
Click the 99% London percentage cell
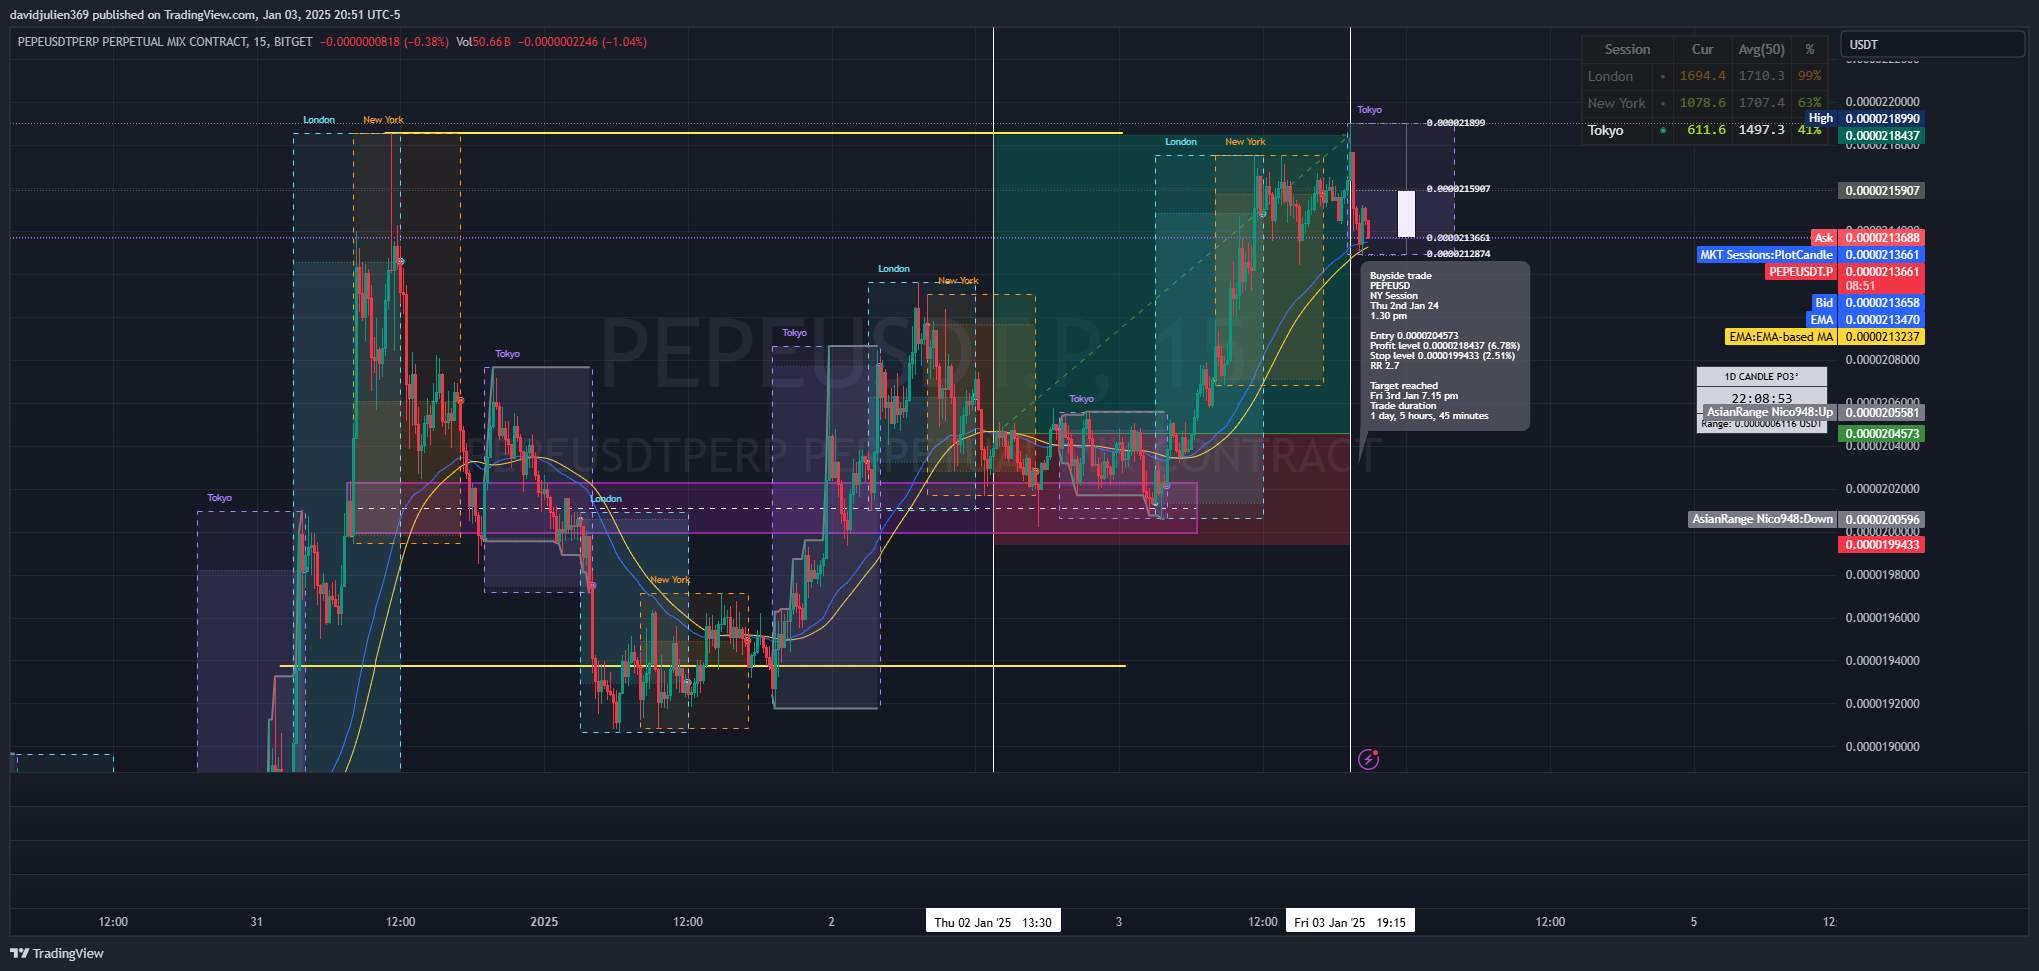1809,76
